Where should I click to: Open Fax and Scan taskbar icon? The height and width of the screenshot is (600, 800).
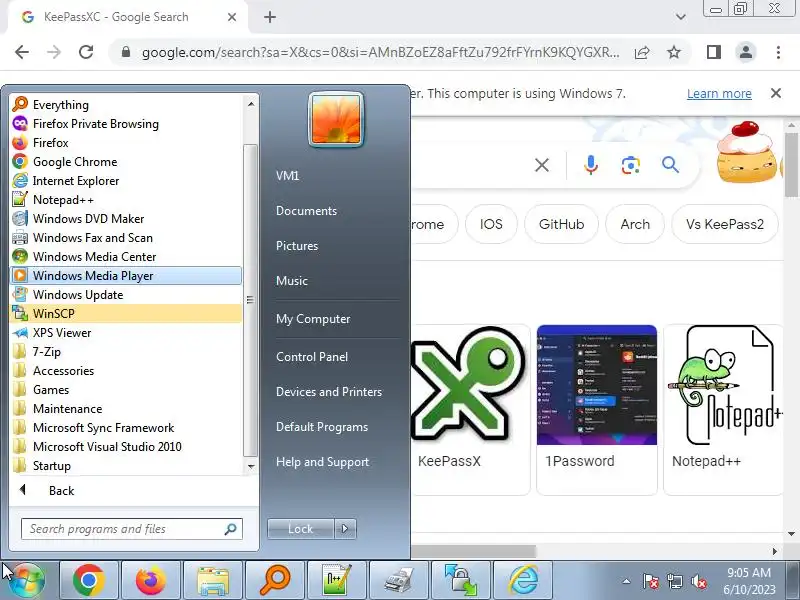[x=399, y=580]
